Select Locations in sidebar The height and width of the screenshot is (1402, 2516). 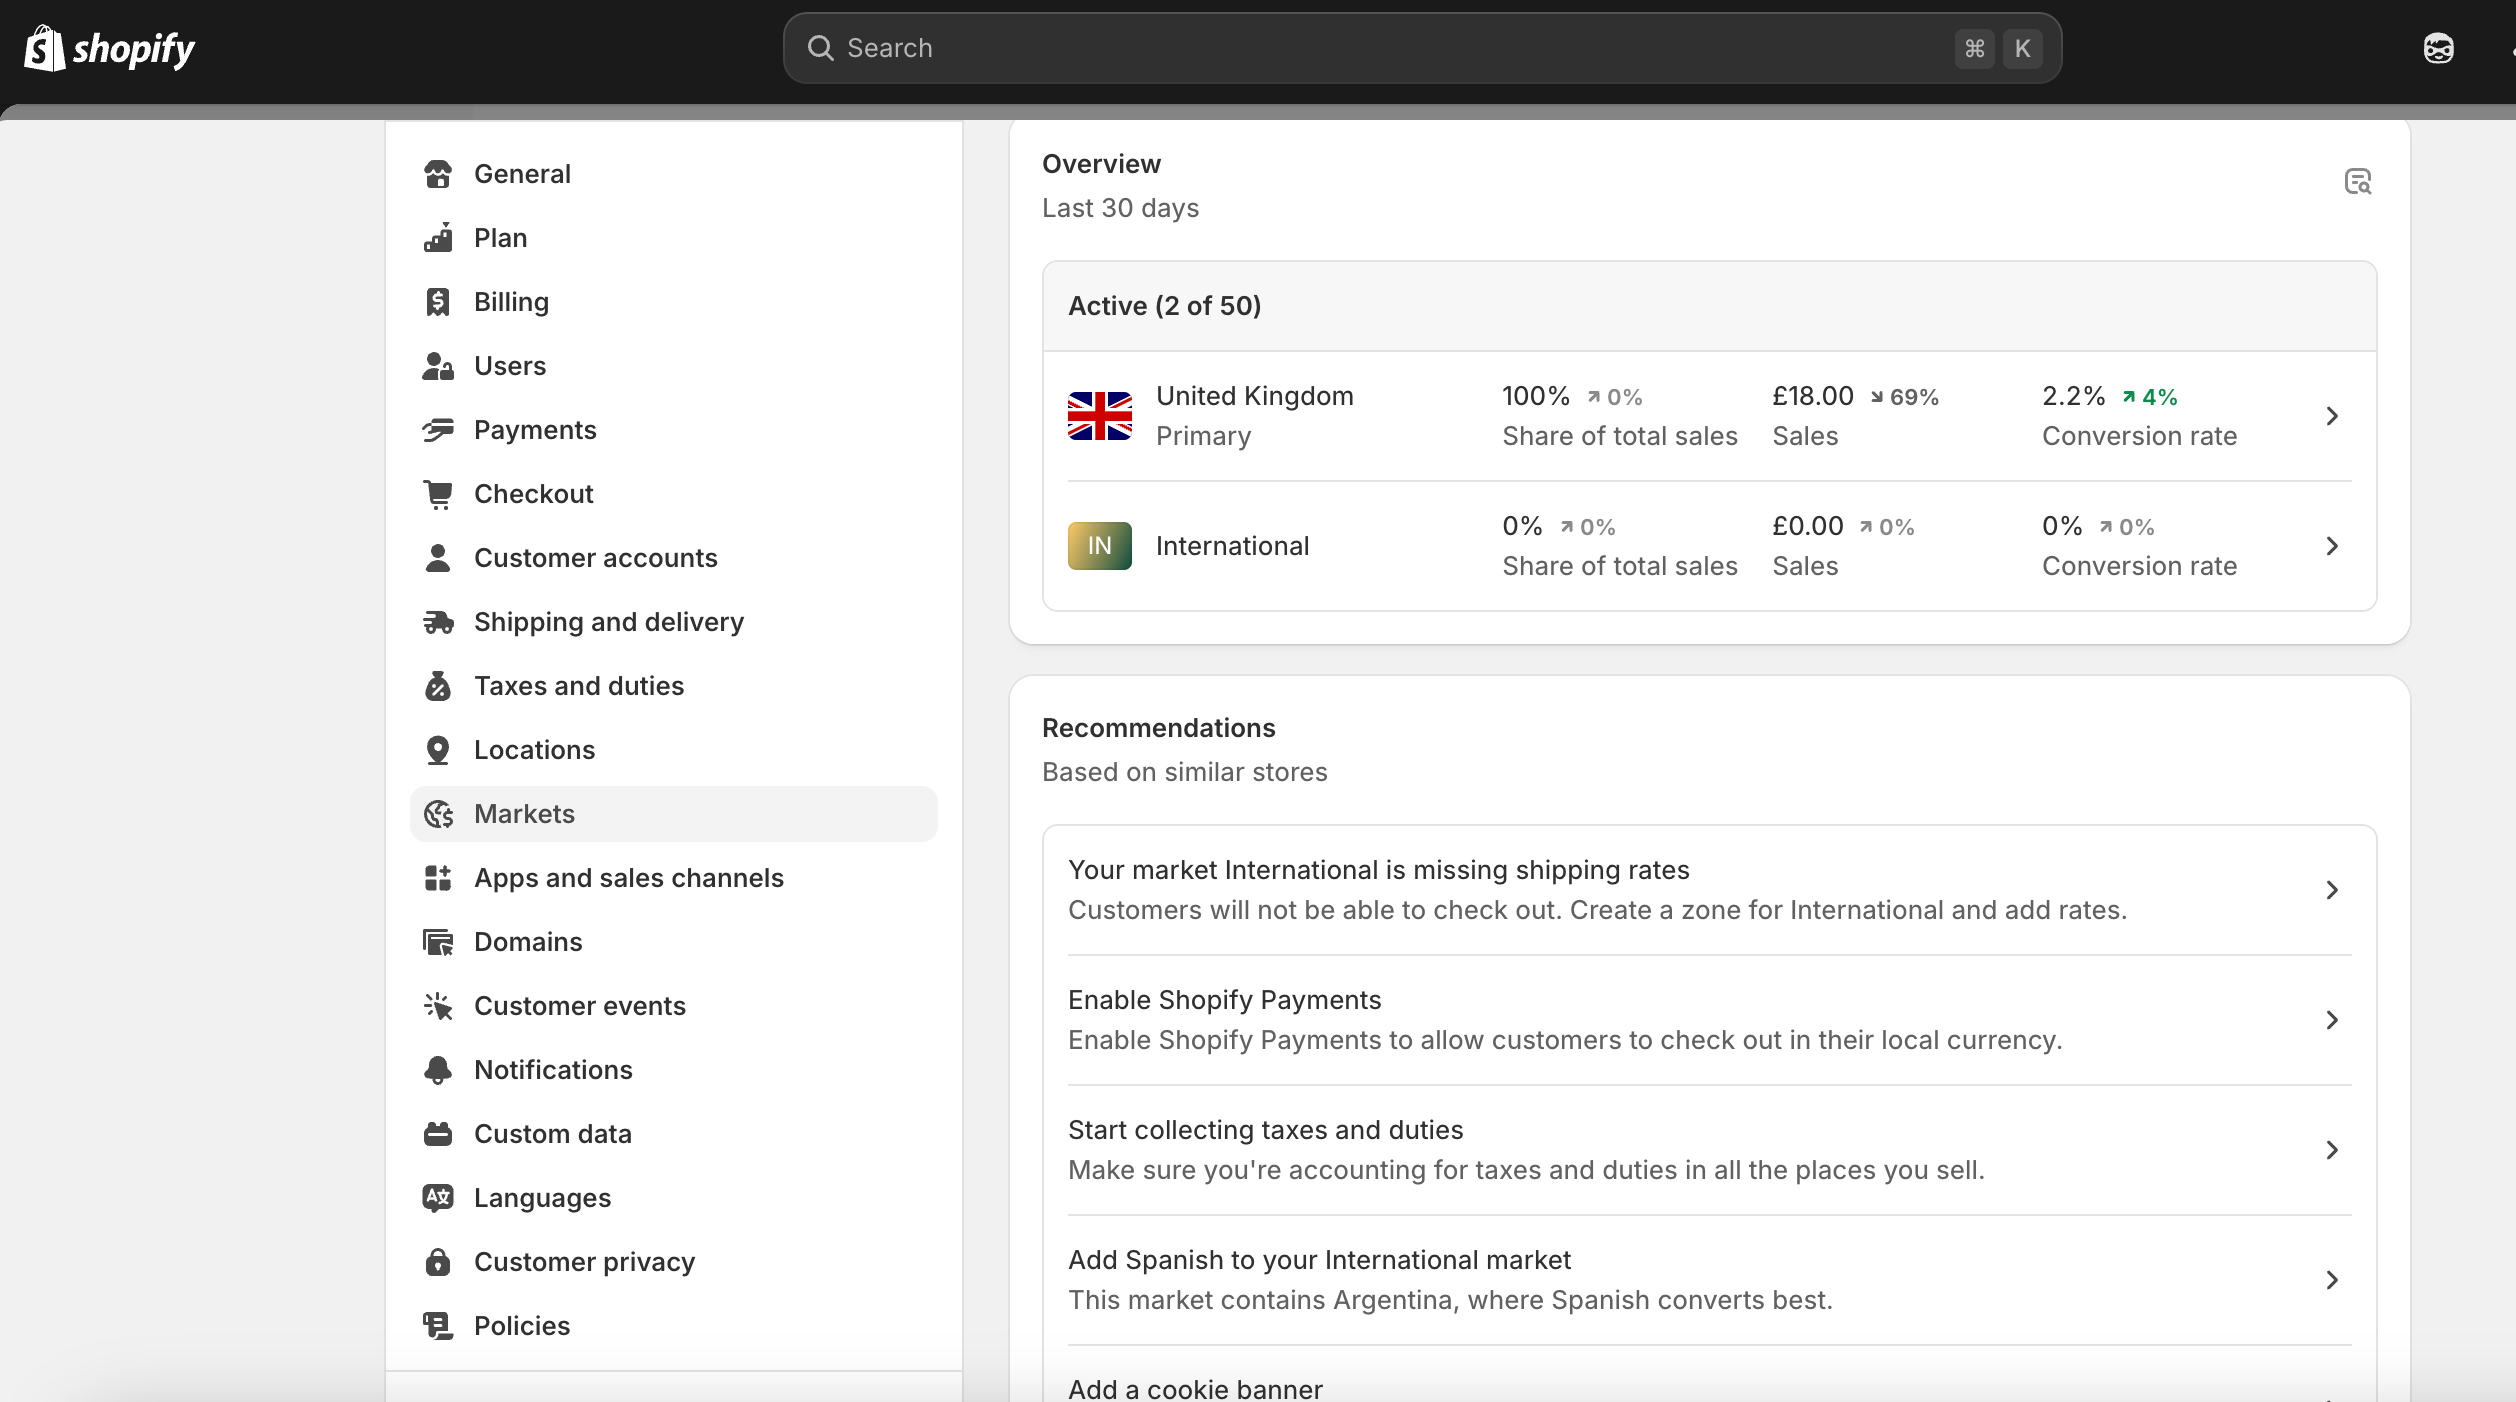pos(673,750)
